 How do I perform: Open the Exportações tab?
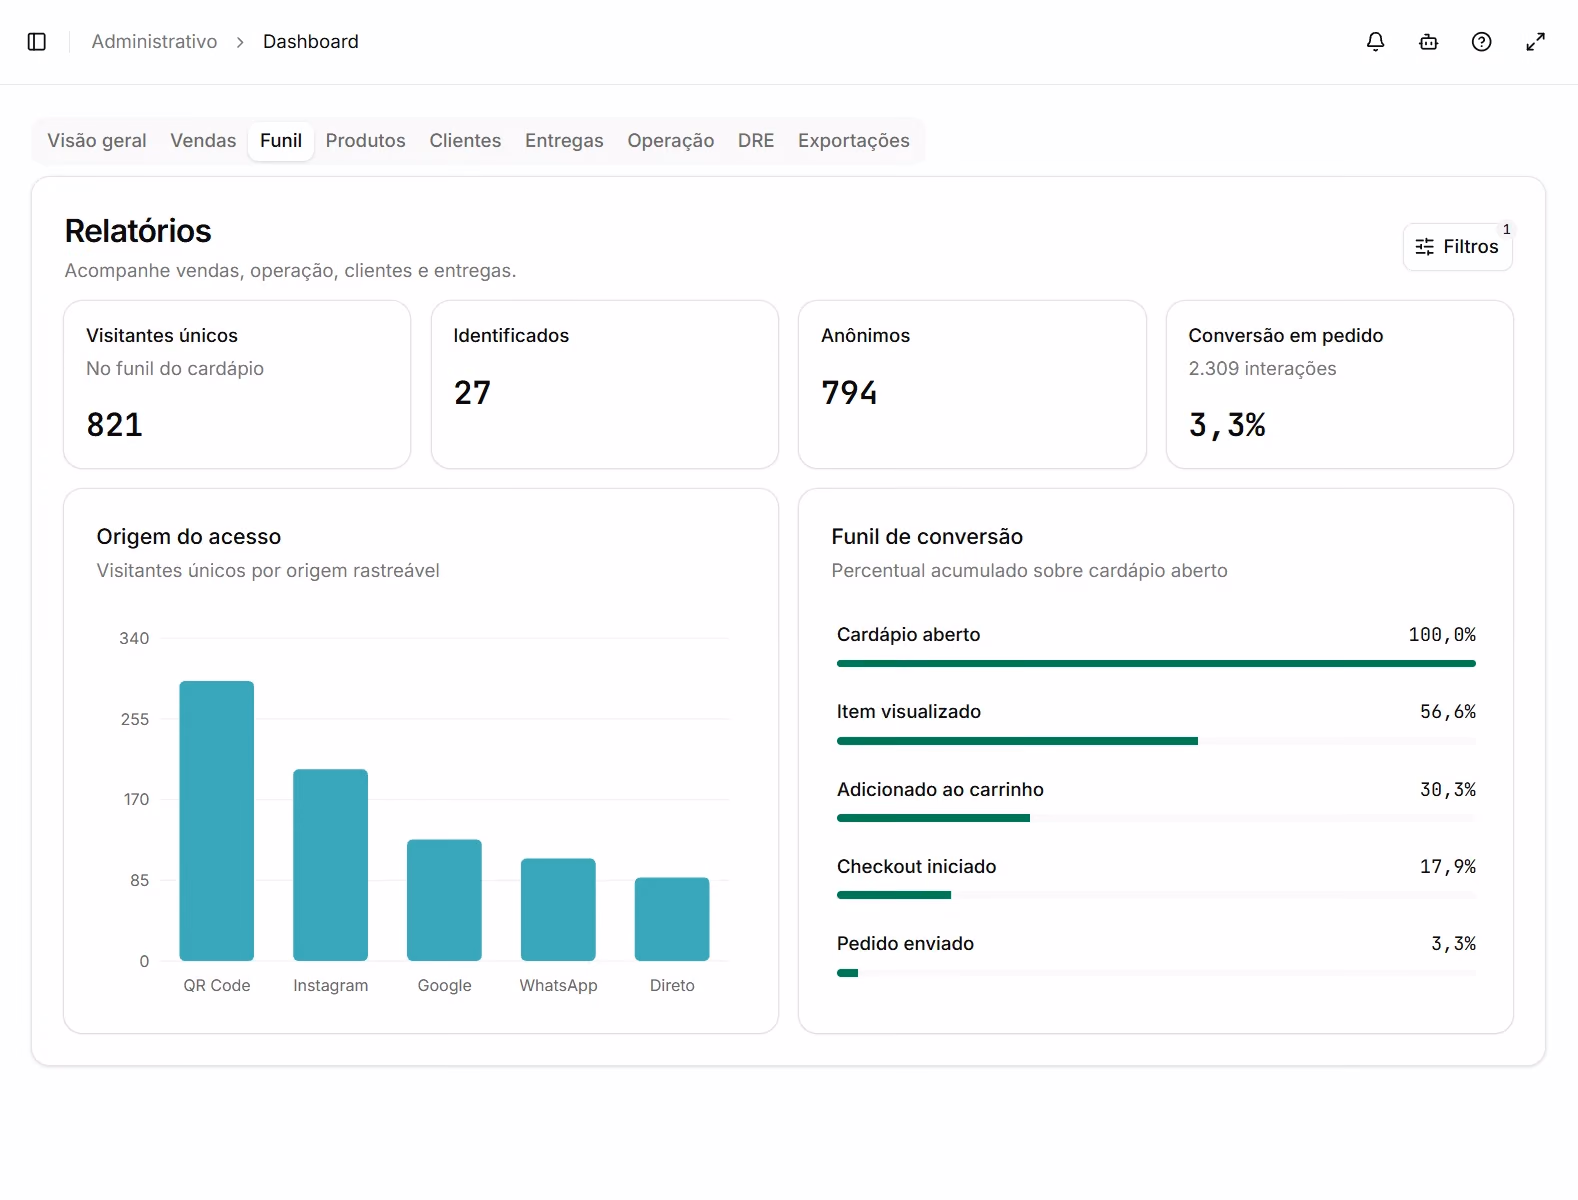[x=853, y=141]
